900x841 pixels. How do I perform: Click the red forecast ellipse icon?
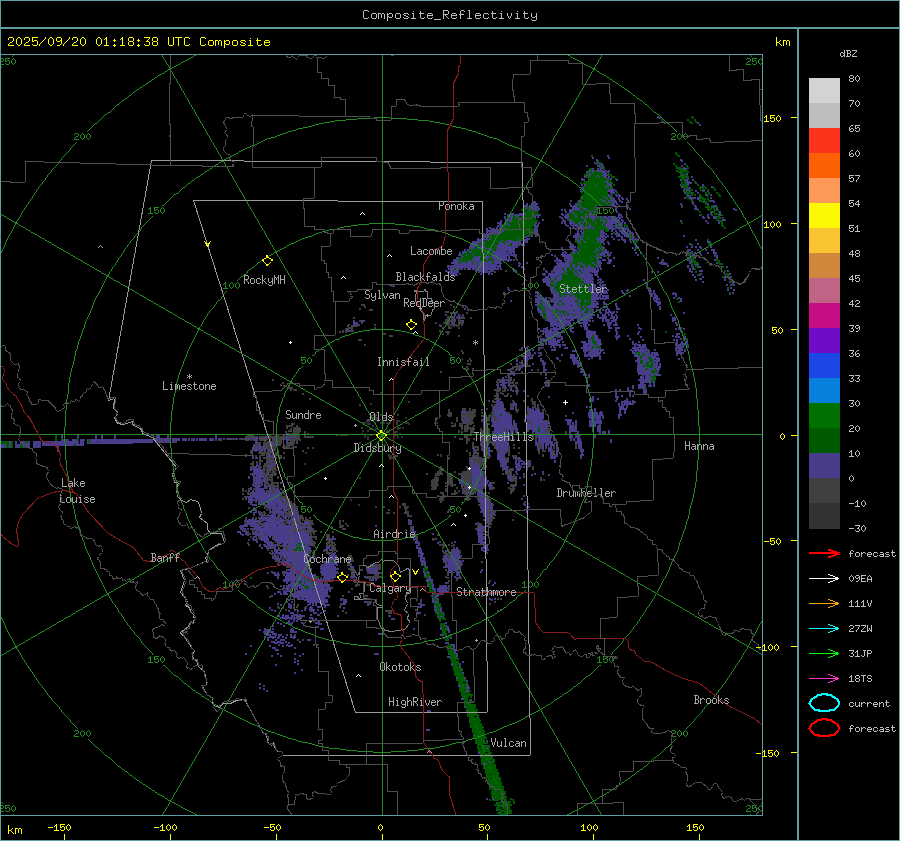pos(824,728)
